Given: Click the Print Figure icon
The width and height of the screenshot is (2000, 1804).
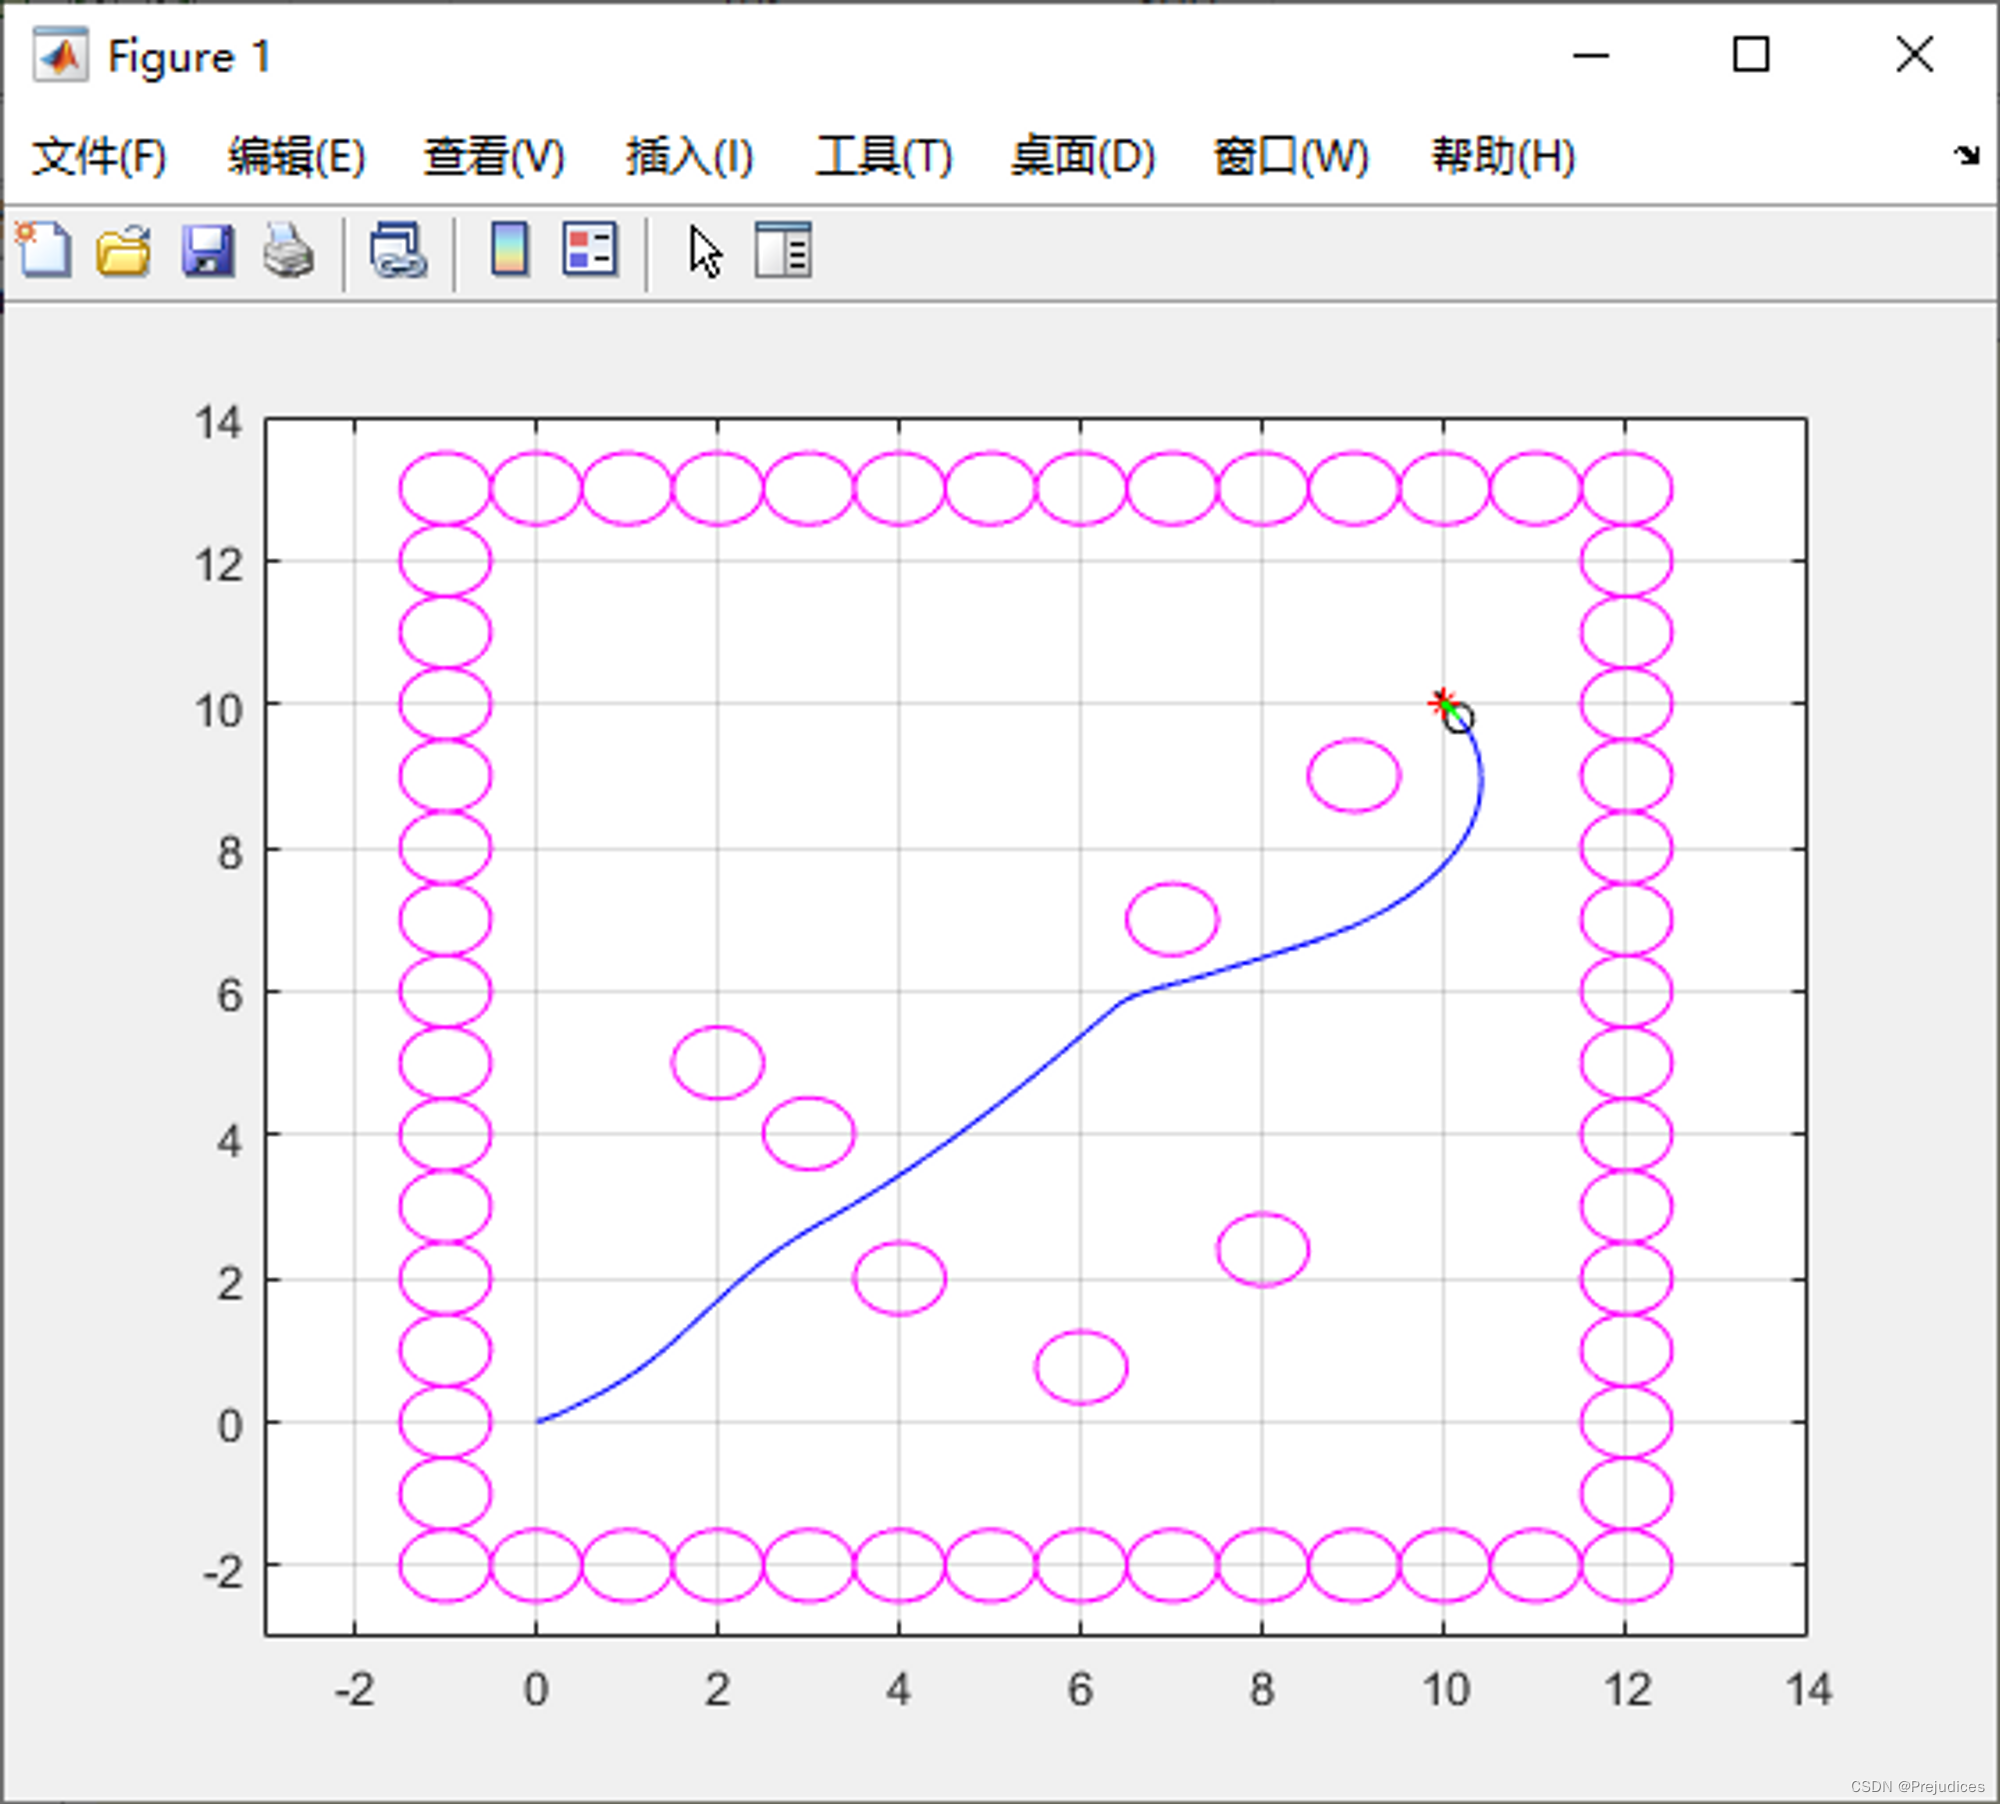Looking at the screenshot, I should click(x=289, y=250).
